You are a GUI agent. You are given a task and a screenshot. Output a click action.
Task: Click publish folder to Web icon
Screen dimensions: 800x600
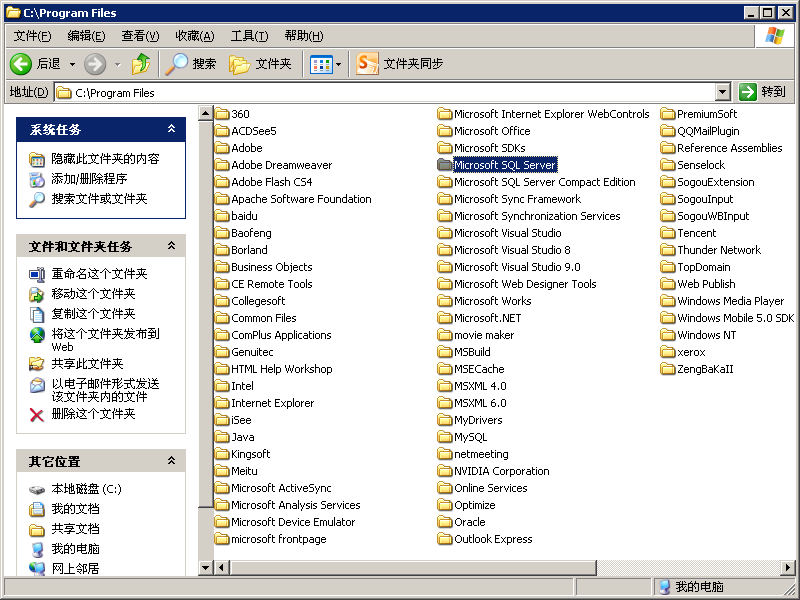click(x=36, y=335)
